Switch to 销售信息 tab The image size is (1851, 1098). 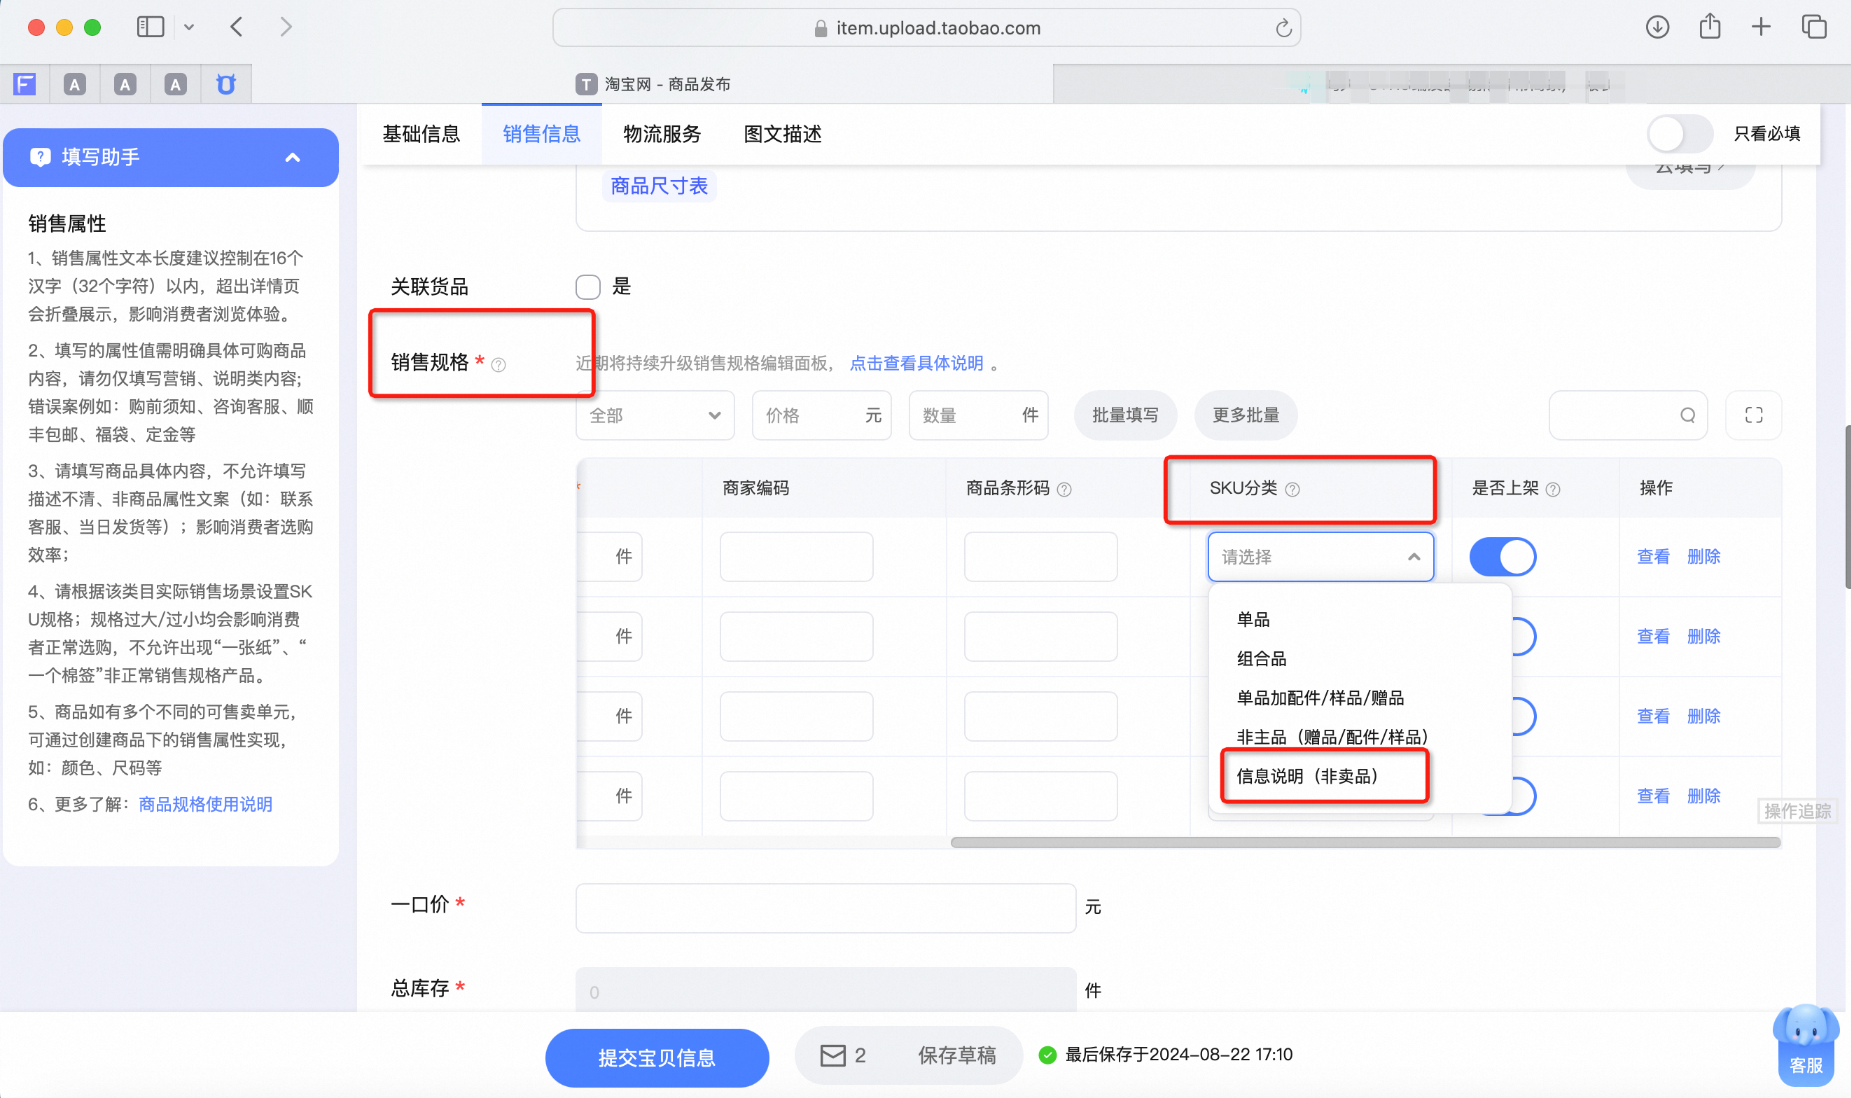541,134
